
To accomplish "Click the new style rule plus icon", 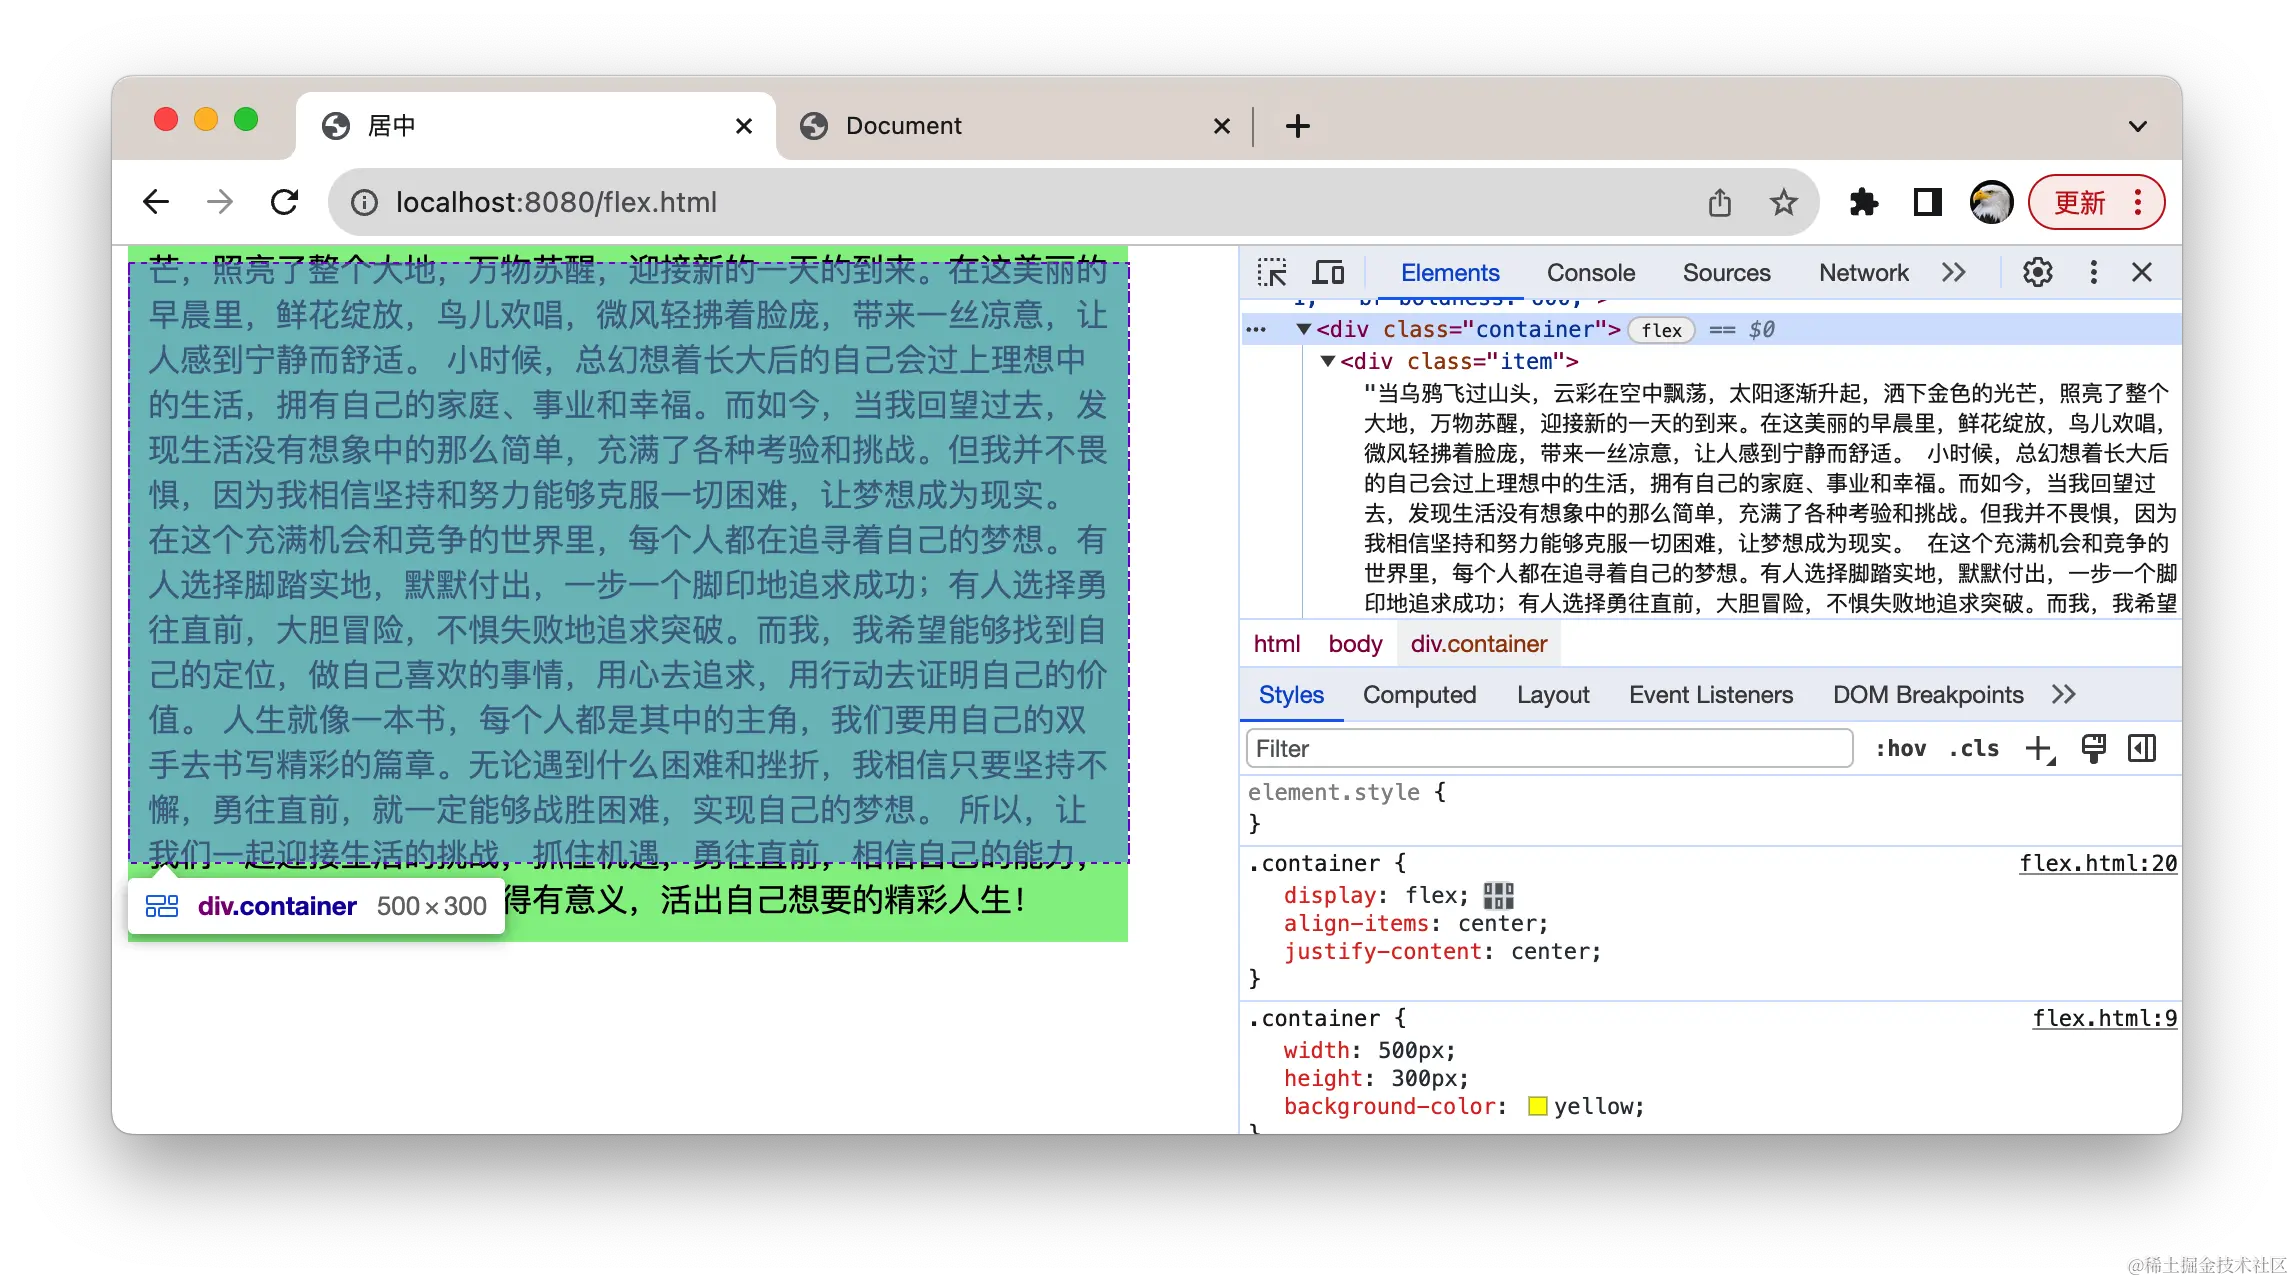I will click(2039, 749).
